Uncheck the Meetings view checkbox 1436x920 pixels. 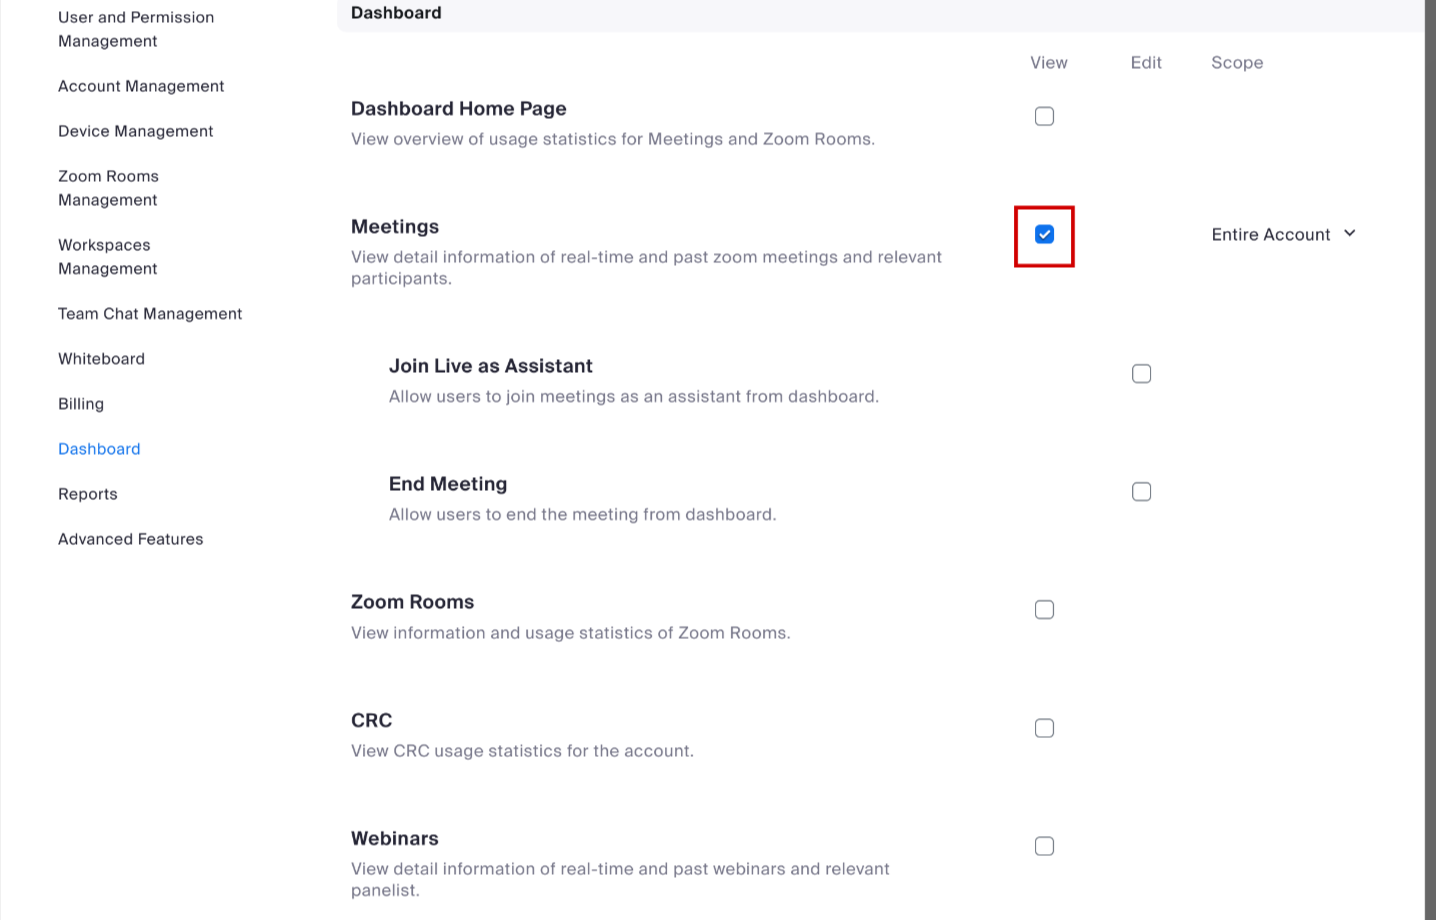click(1044, 234)
